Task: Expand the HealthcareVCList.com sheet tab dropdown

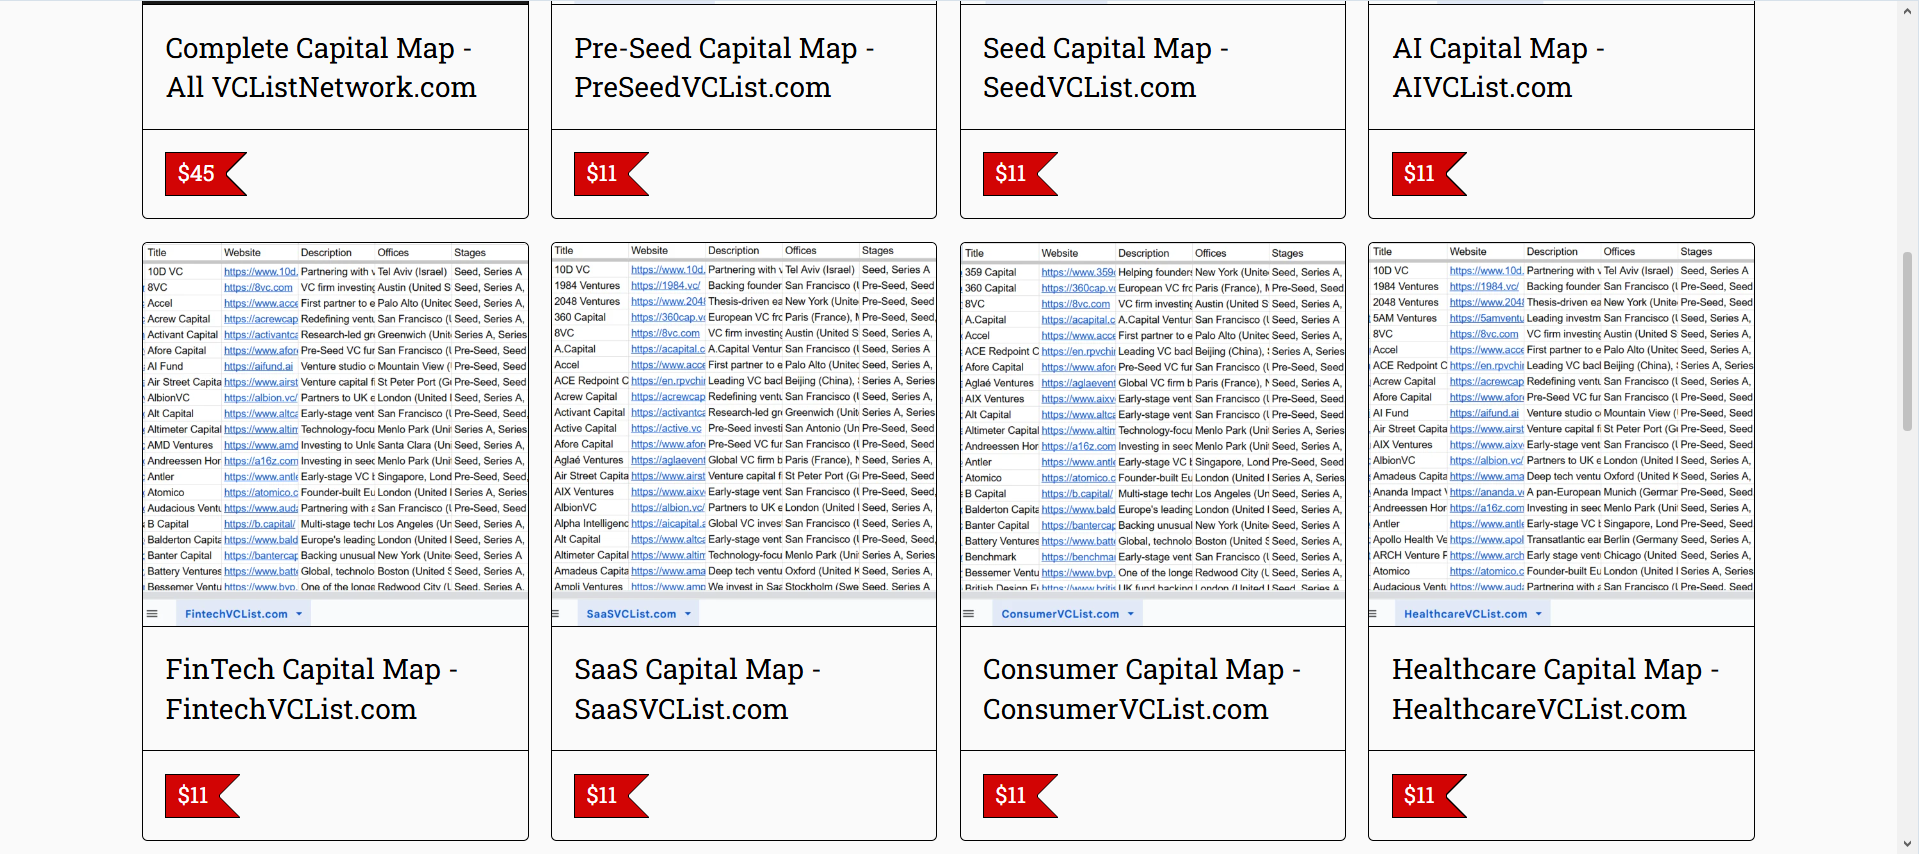Action: pos(1538,614)
